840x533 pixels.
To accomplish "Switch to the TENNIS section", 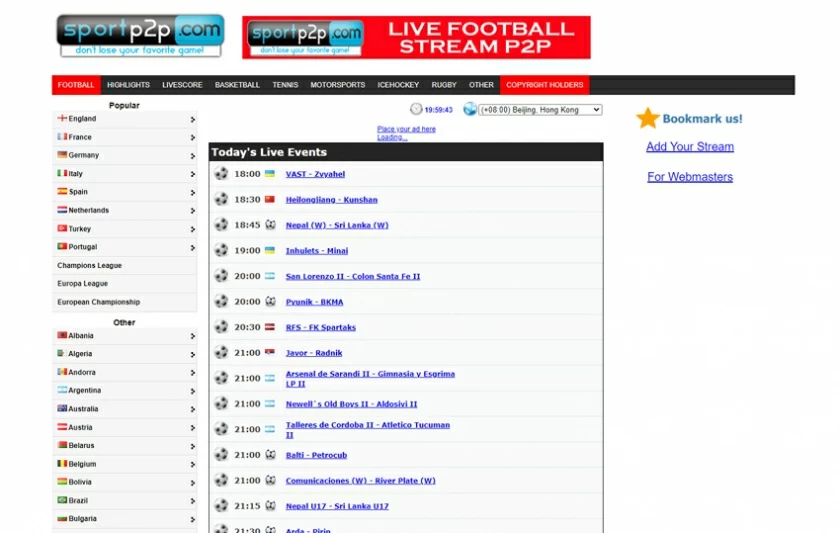I will (x=285, y=85).
